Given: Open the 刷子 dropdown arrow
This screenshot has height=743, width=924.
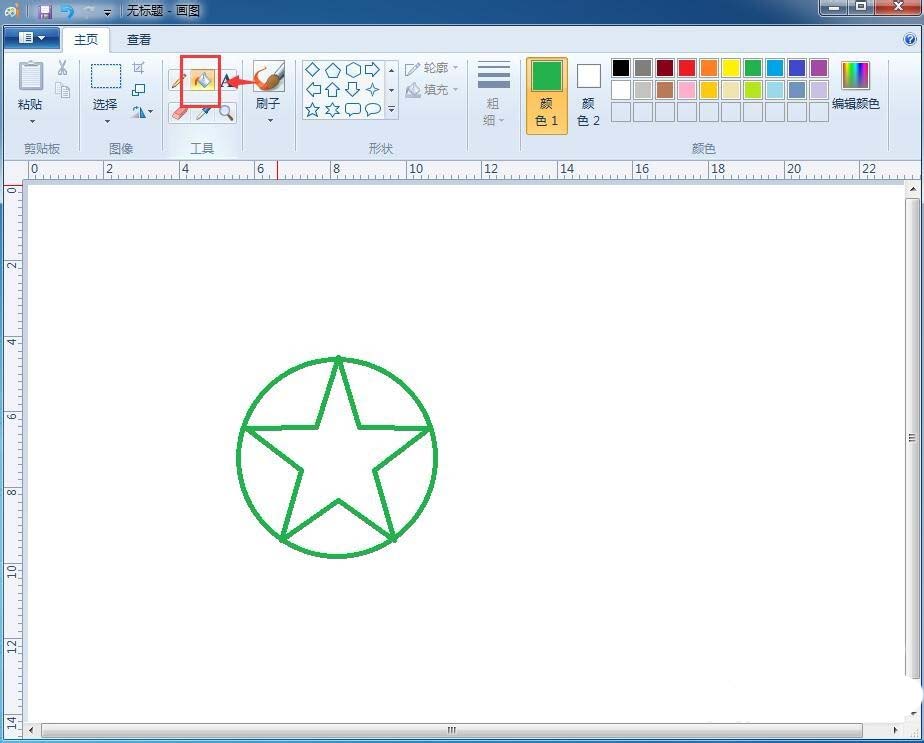Looking at the screenshot, I should pyautogui.click(x=270, y=121).
